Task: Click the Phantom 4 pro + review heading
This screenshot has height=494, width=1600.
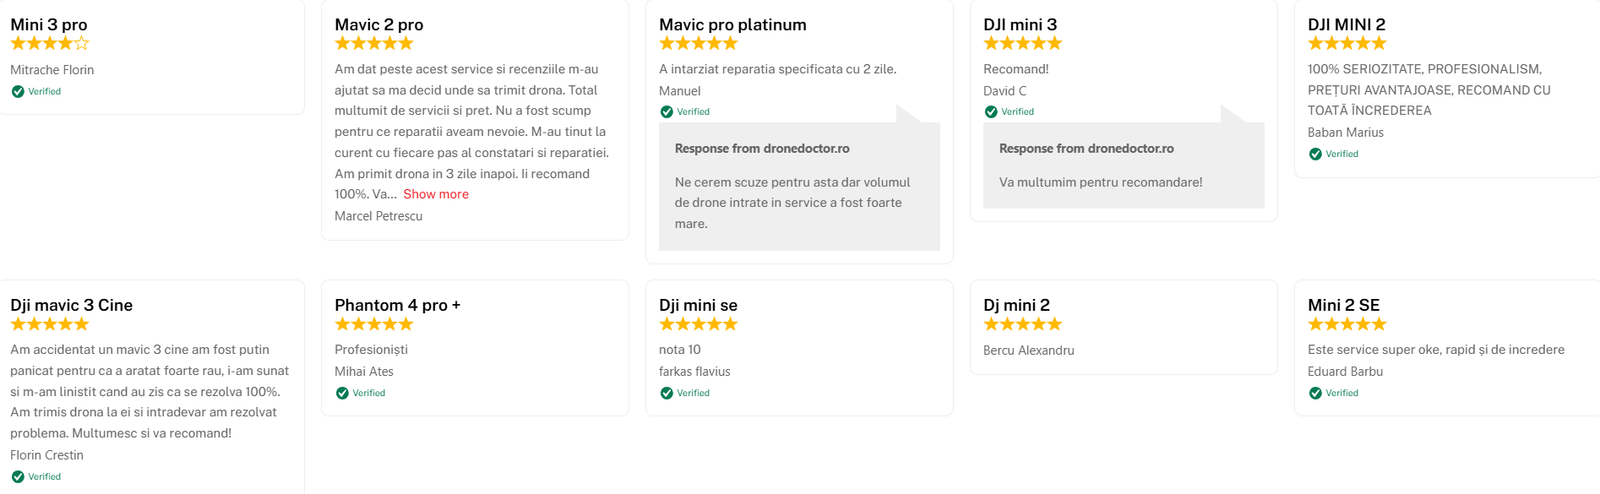Action: pos(397,305)
